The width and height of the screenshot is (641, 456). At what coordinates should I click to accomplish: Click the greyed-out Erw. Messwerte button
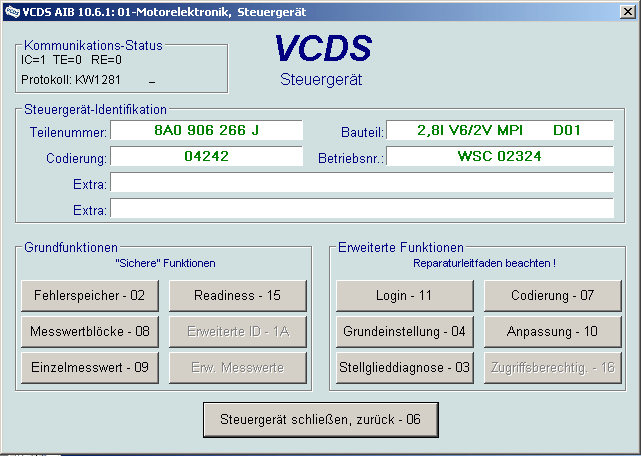[238, 368]
